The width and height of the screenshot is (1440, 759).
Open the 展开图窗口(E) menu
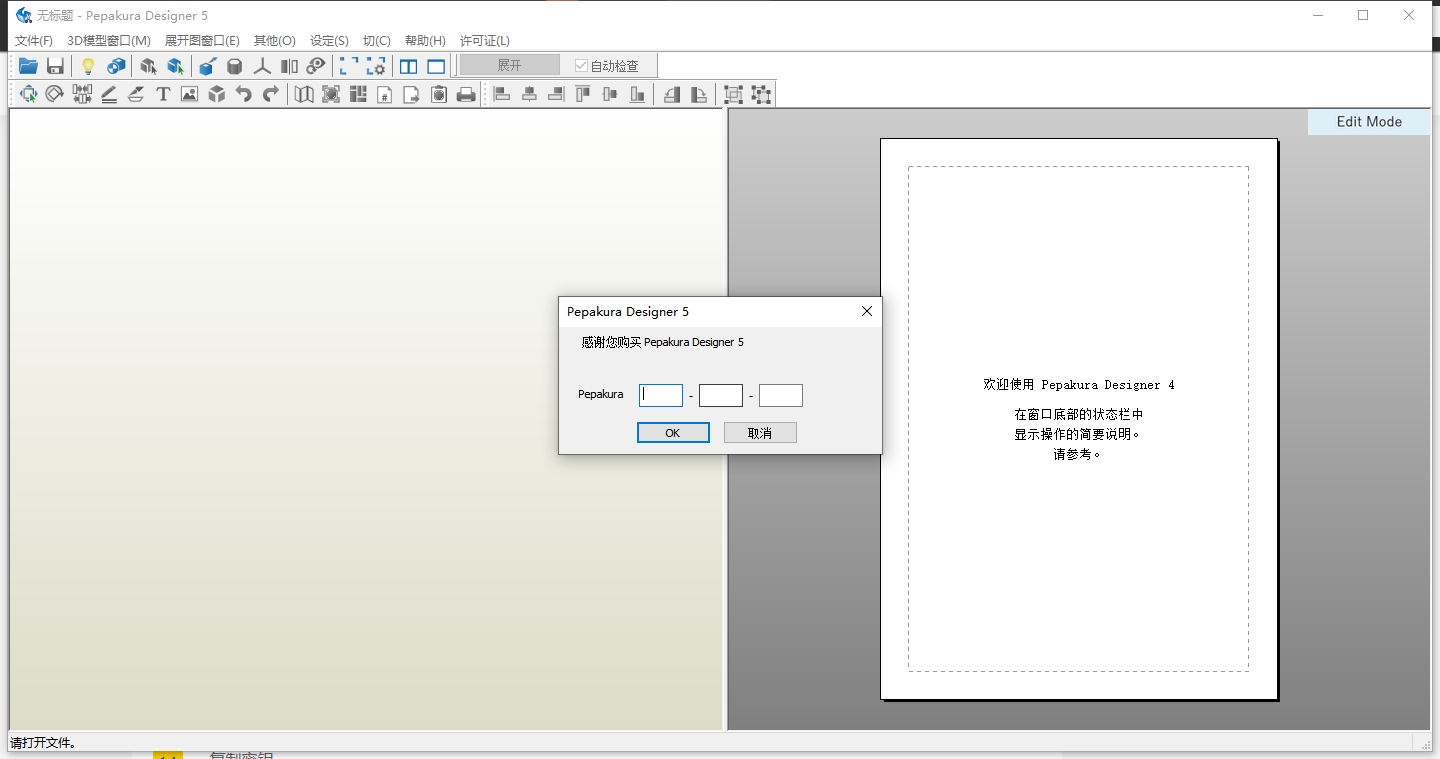coord(202,41)
